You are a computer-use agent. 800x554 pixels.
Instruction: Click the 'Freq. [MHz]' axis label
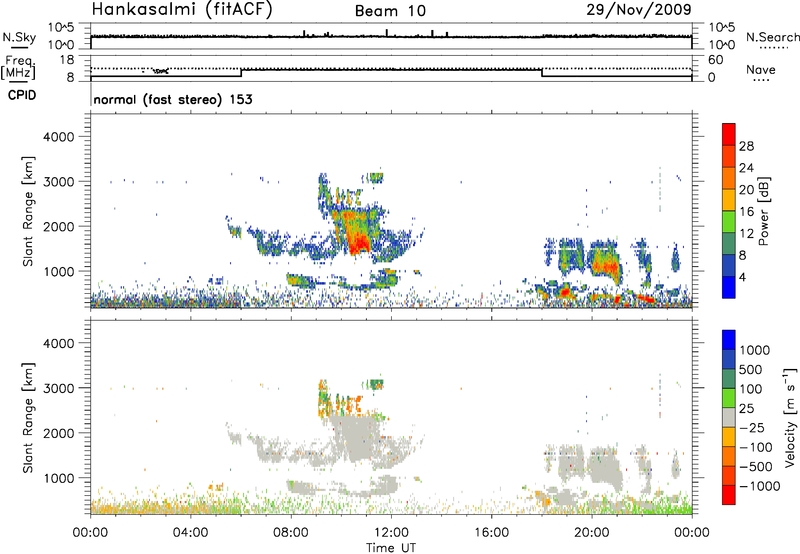[19, 67]
